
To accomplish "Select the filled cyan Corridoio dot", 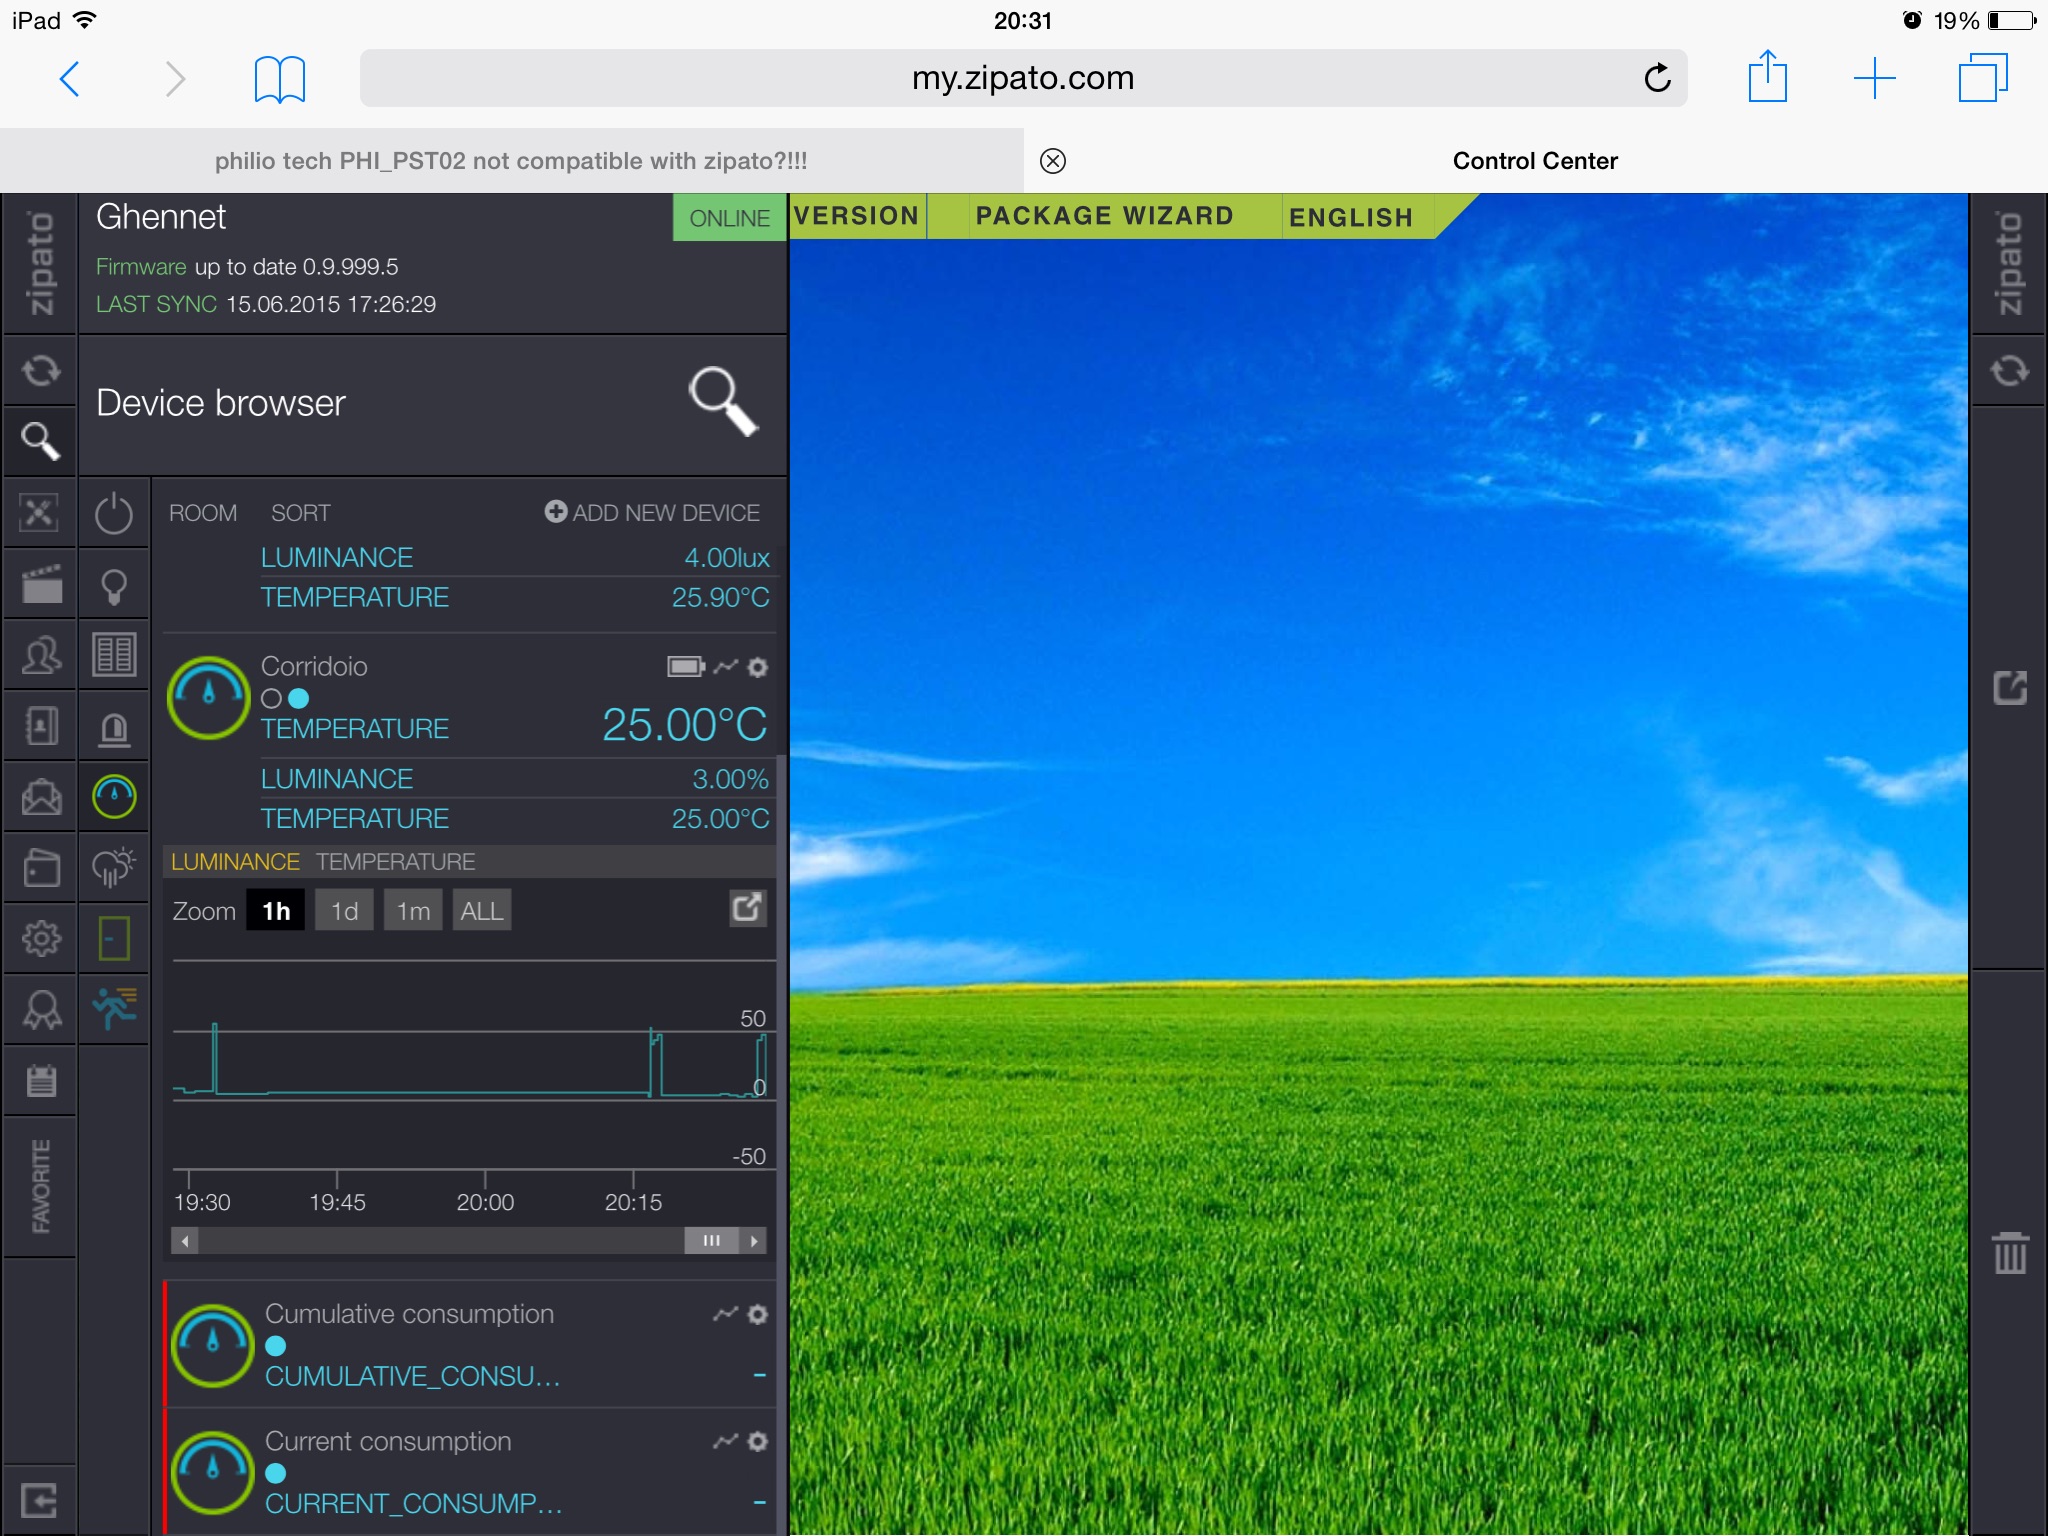I will (299, 699).
